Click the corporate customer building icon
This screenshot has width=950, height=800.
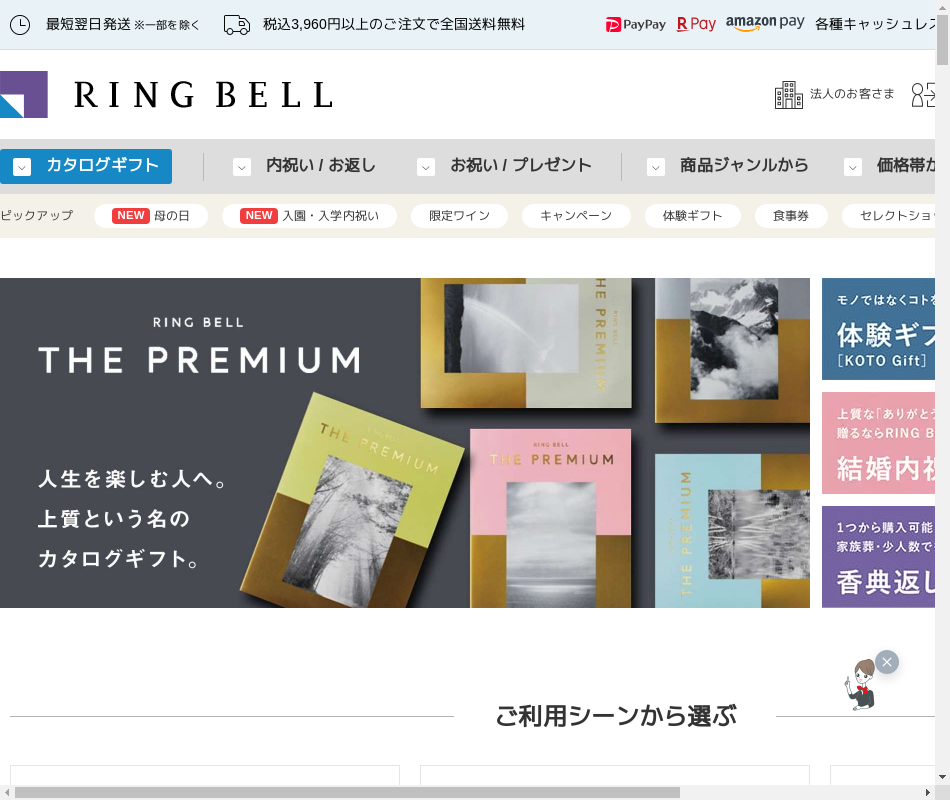(789, 95)
